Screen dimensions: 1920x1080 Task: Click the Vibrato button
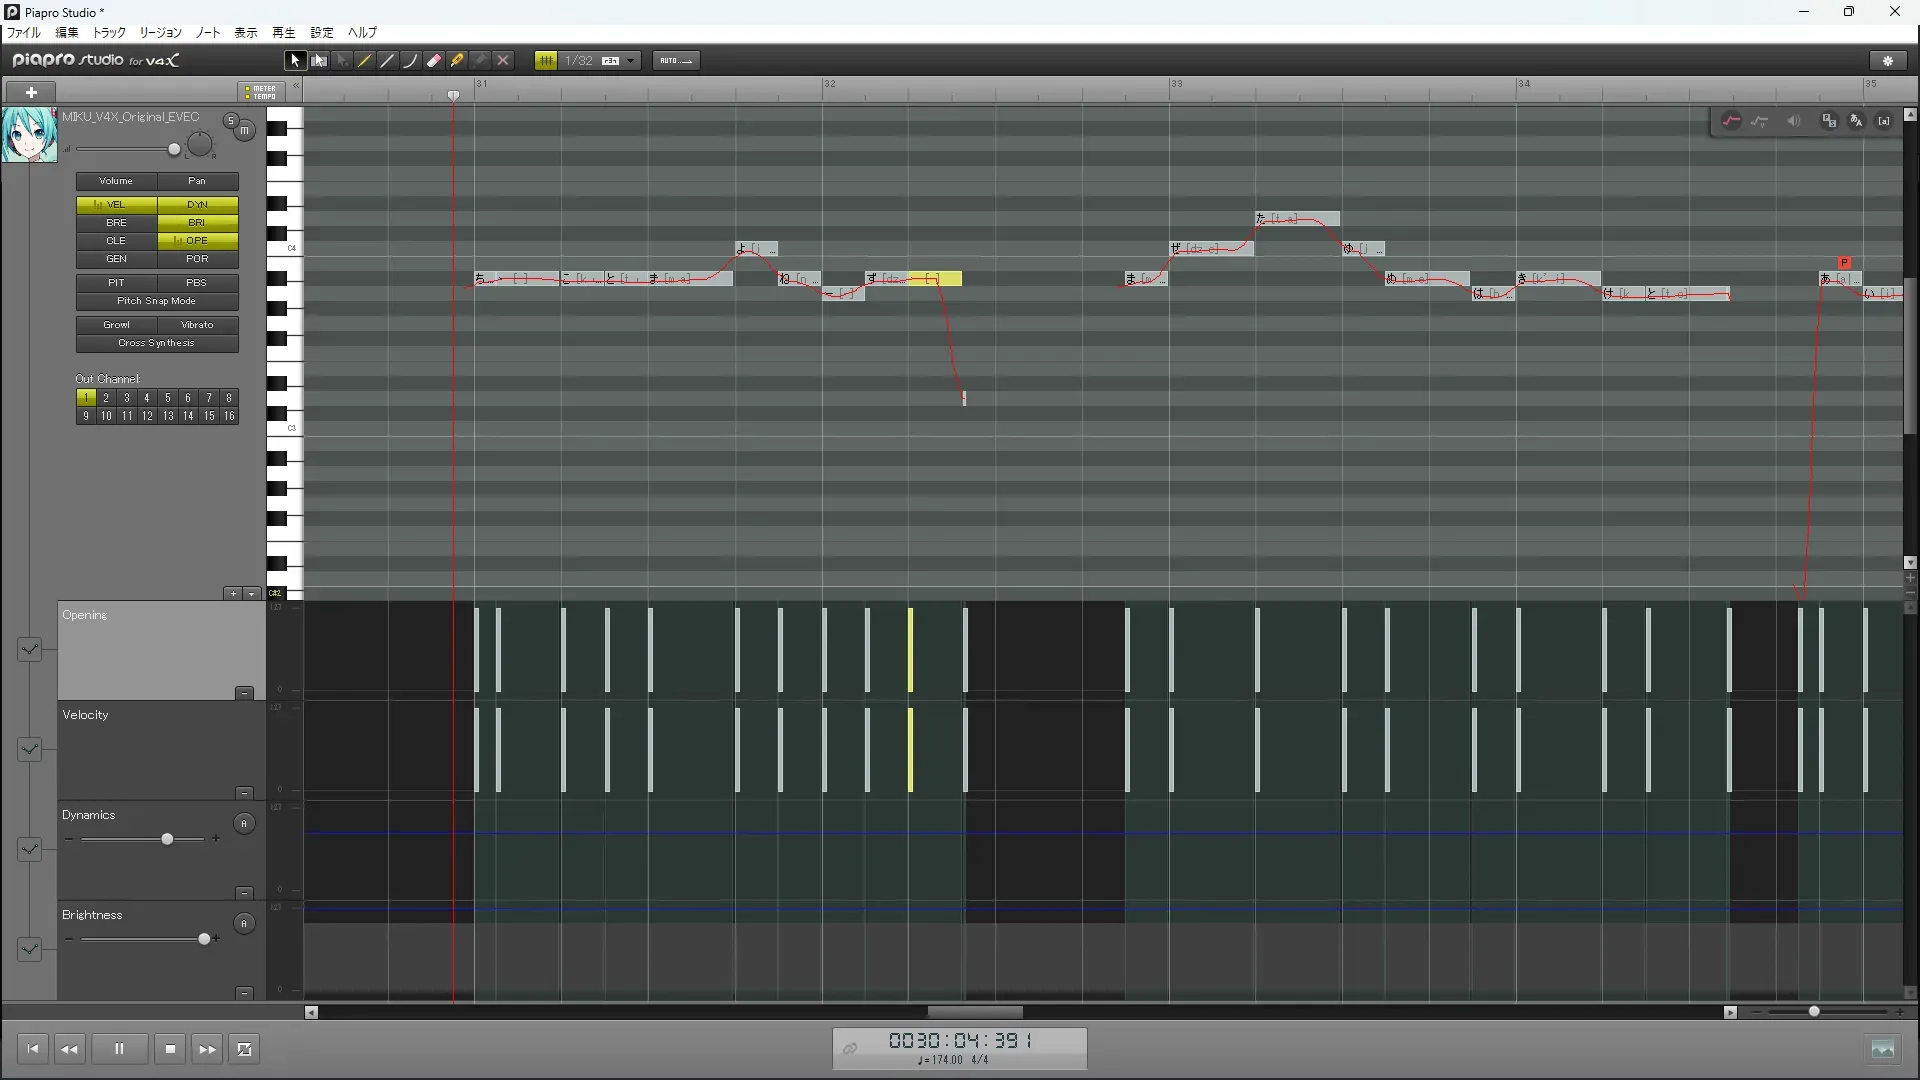point(197,325)
